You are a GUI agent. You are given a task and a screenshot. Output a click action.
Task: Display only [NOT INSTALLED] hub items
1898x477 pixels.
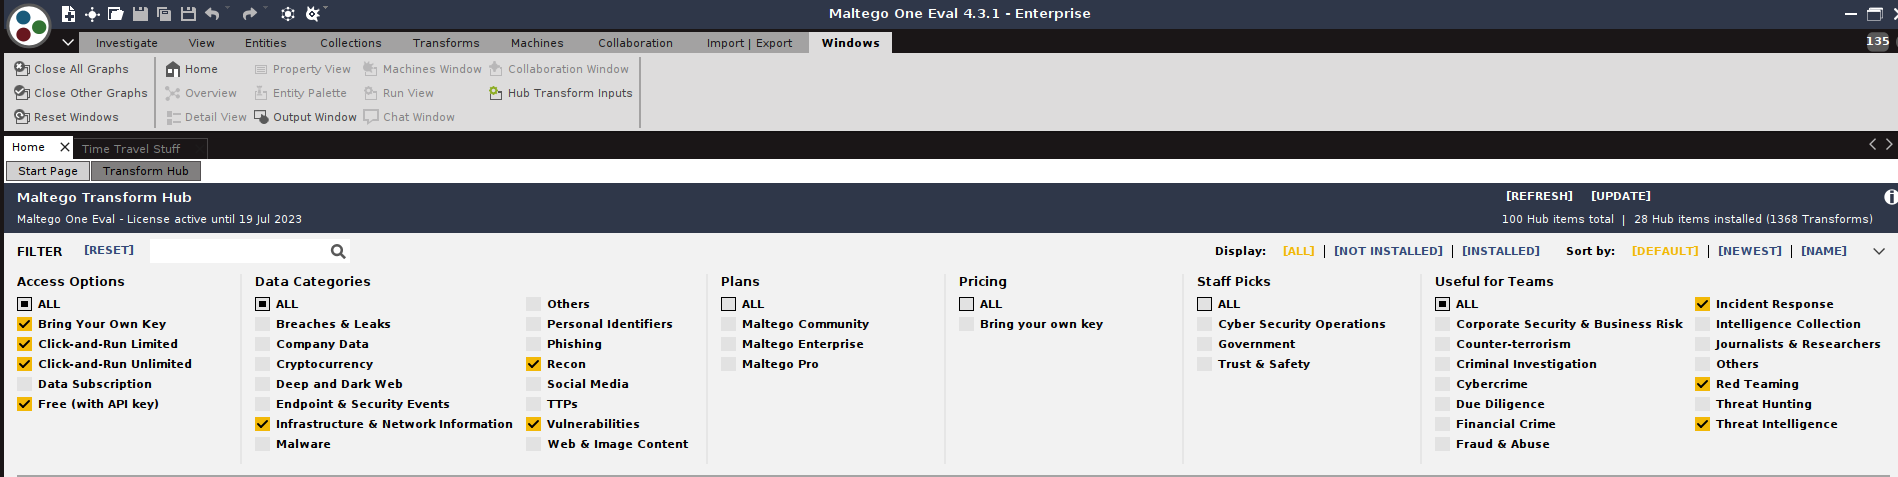pyautogui.click(x=1388, y=251)
